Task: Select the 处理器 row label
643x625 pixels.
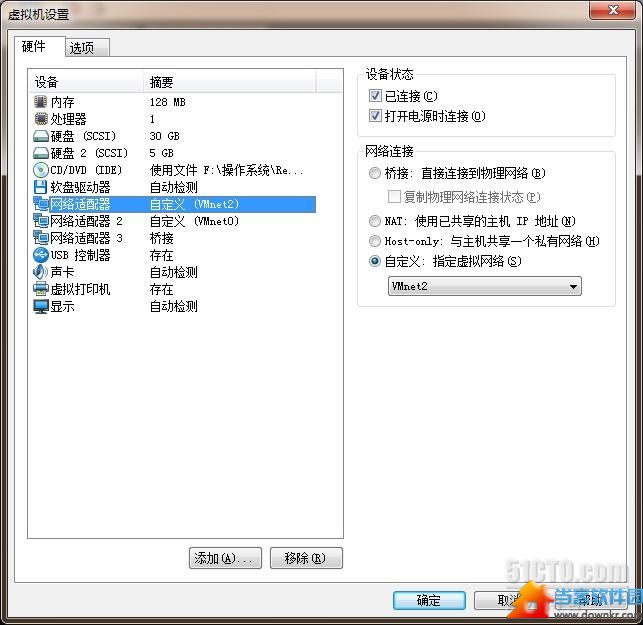Action: tap(68, 119)
